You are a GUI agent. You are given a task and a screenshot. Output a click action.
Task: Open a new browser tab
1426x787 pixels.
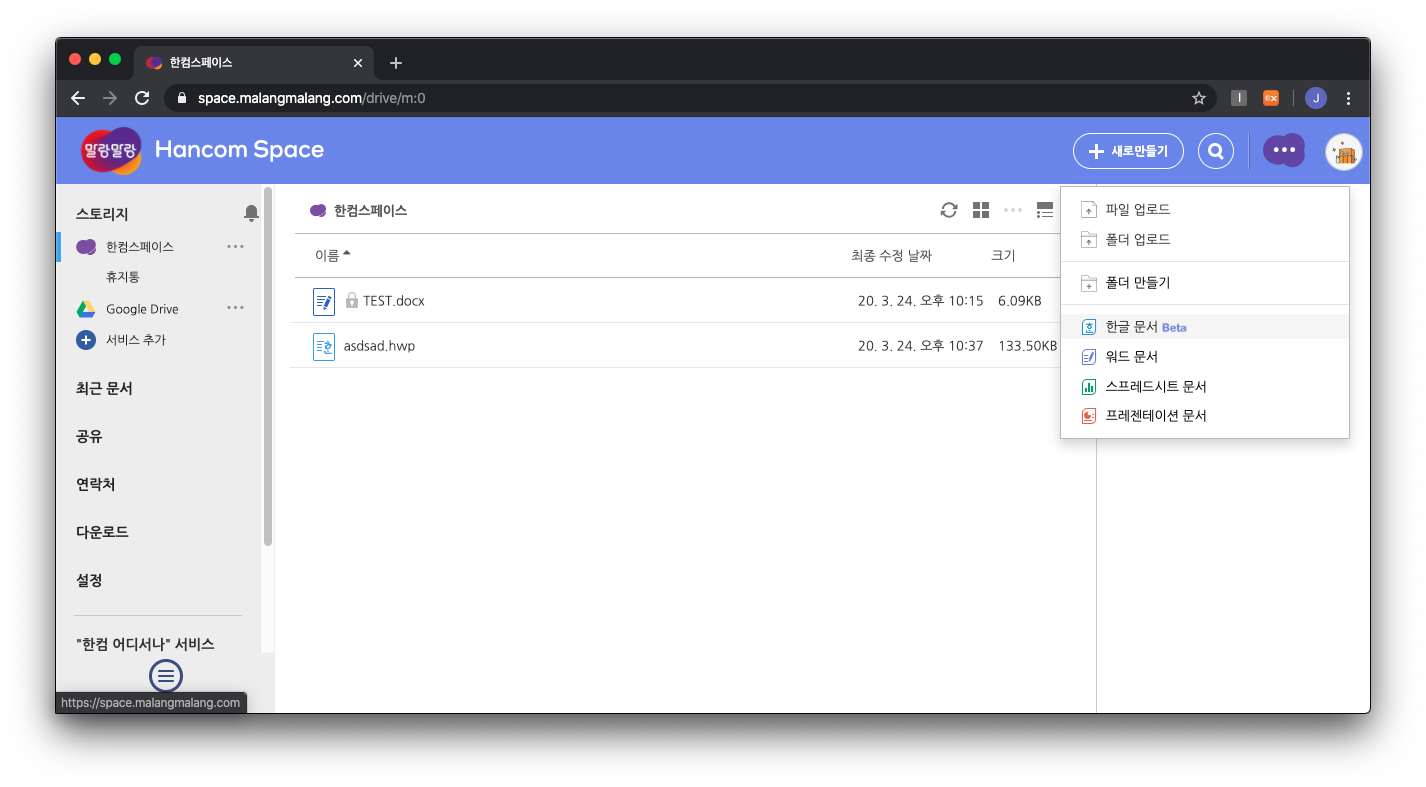tap(396, 63)
